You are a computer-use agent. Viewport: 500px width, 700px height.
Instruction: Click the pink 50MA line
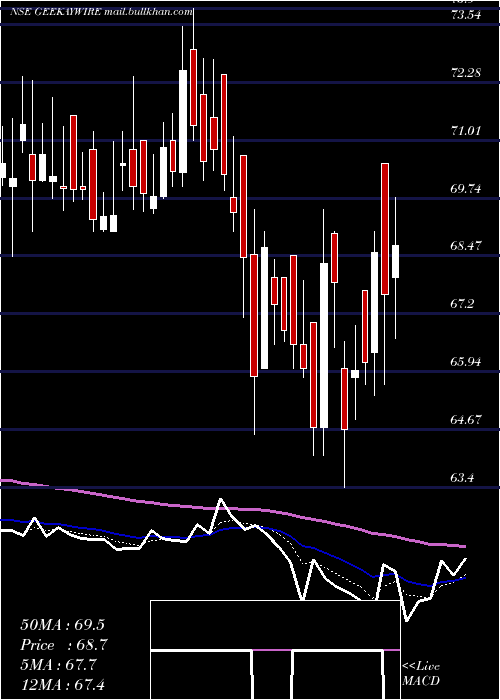pos(232,509)
